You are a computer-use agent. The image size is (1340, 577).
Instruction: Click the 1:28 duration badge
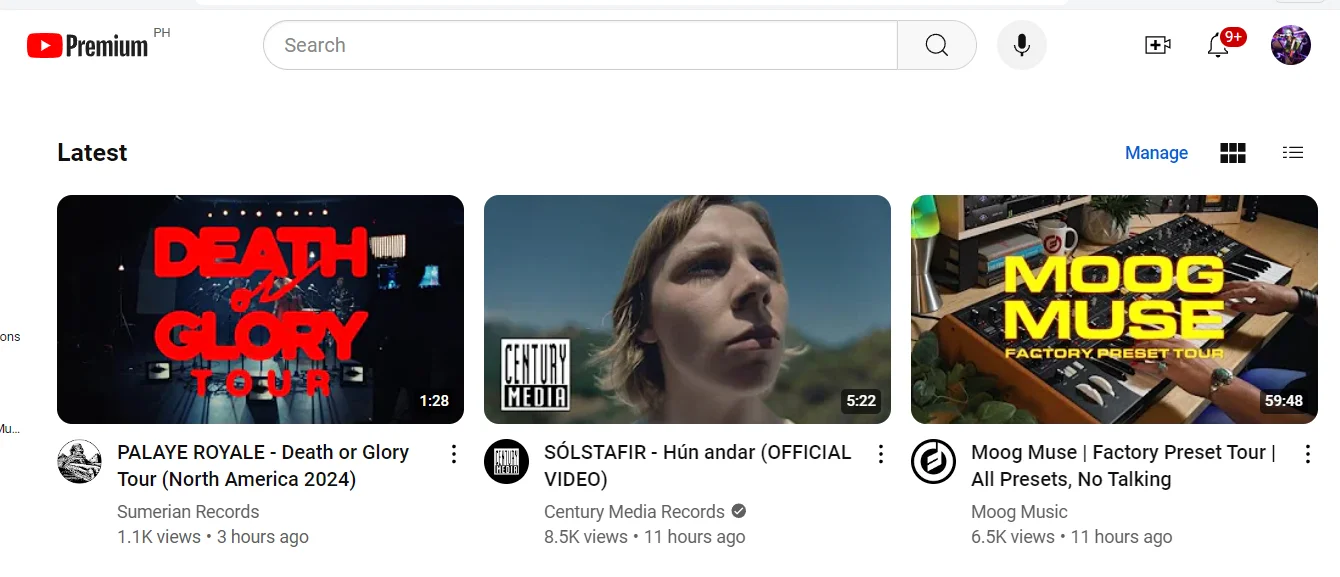(434, 401)
